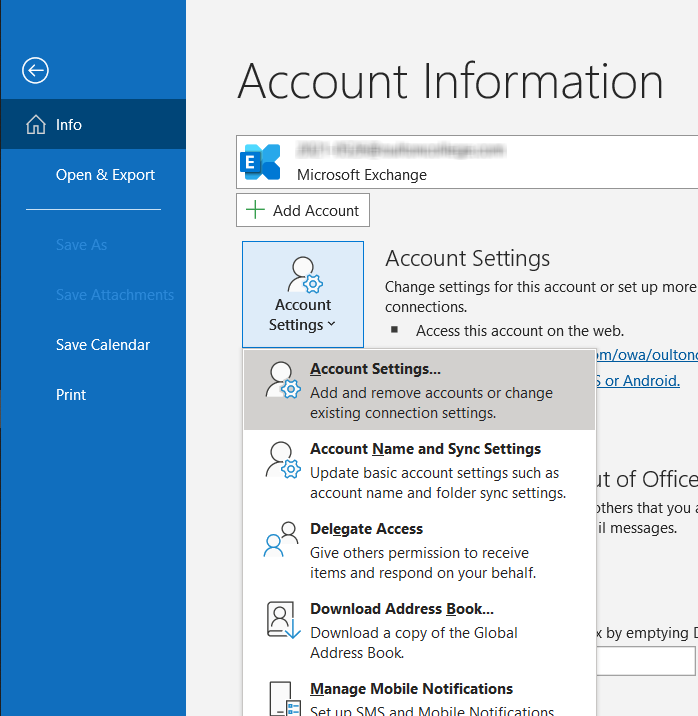Click the Account Settings person-gear icon in dropdown
Image resolution: width=698 pixels, height=716 pixels.
coord(283,380)
